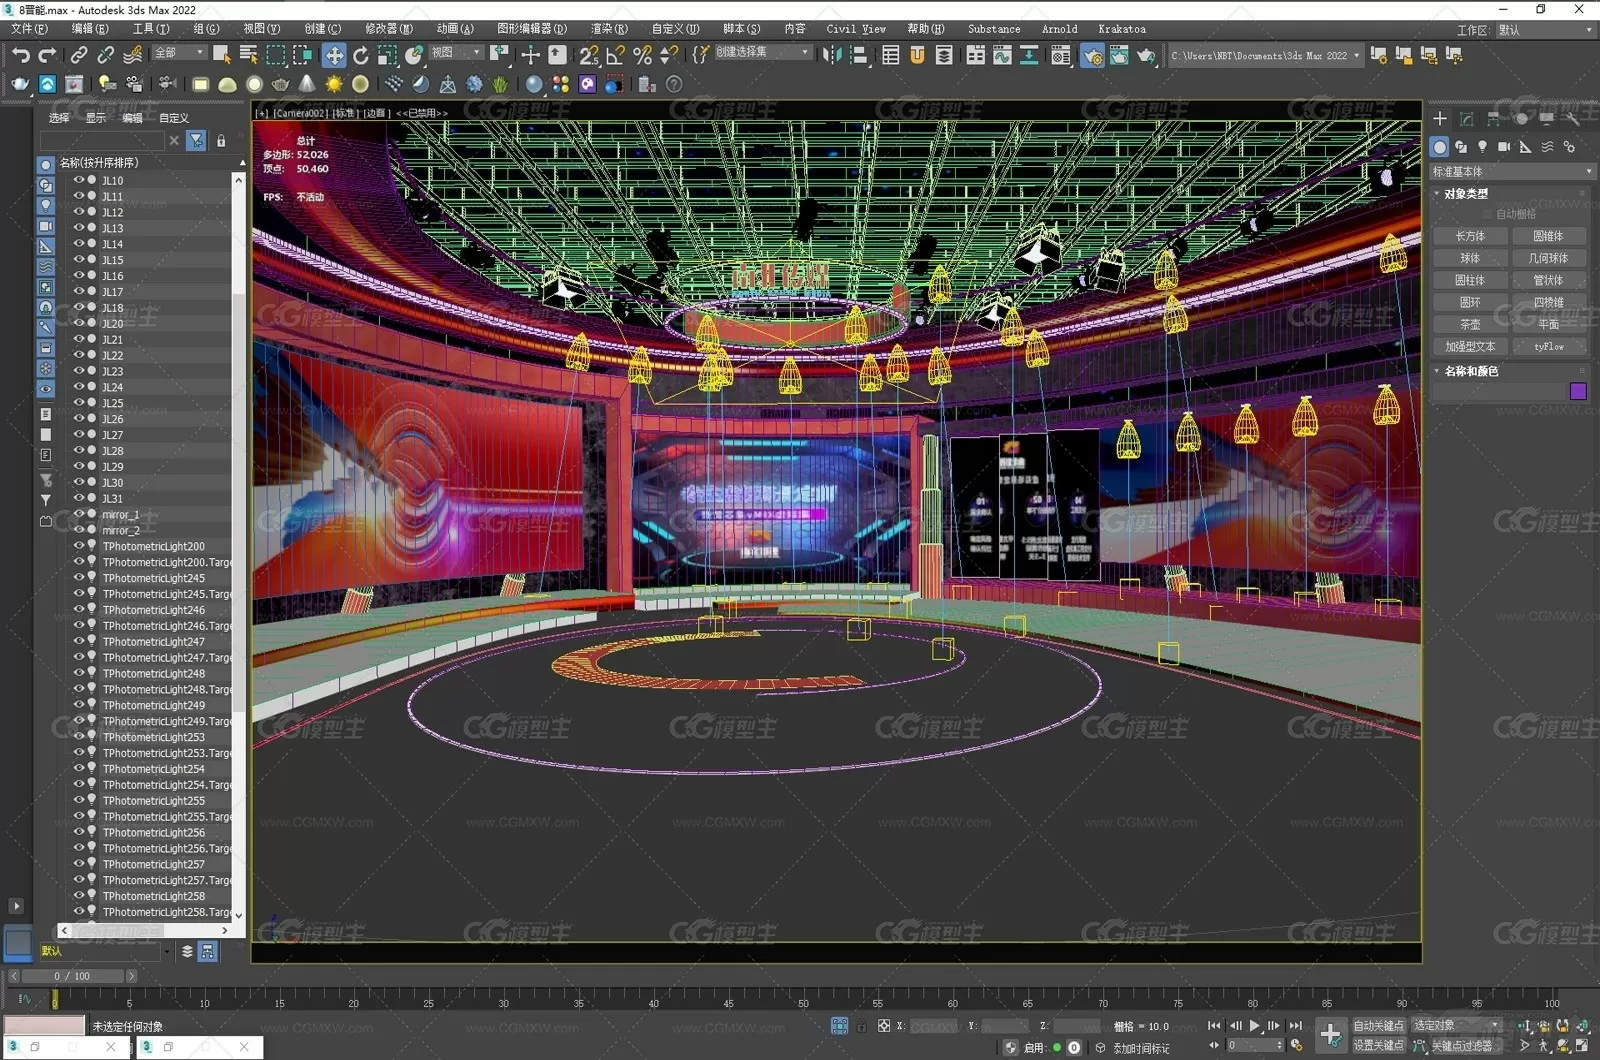Click the cone primitive icon
Viewport: 1600px width, 1060px height.
coord(307,85)
